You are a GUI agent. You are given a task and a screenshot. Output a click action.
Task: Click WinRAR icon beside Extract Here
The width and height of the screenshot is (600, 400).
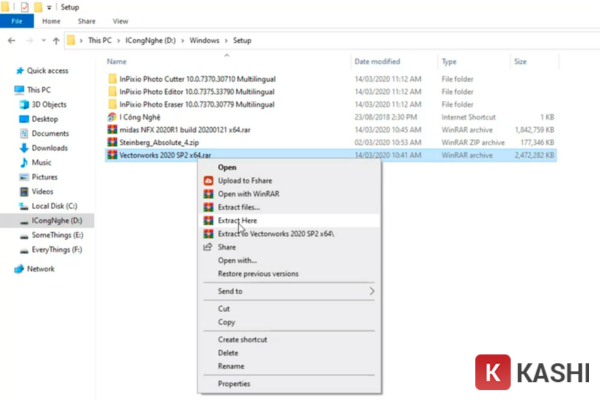click(208, 220)
